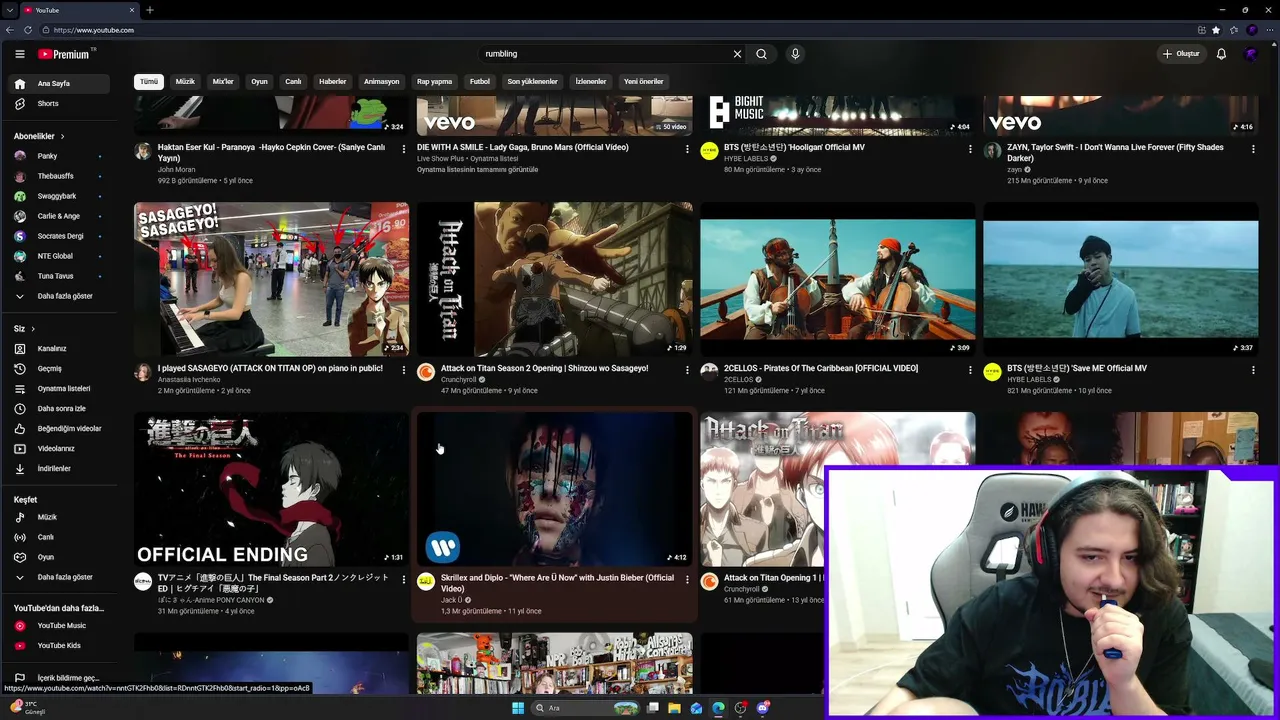Select the Animasyon filter chip
Image resolution: width=1280 pixels, height=720 pixels.
(x=381, y=82)
